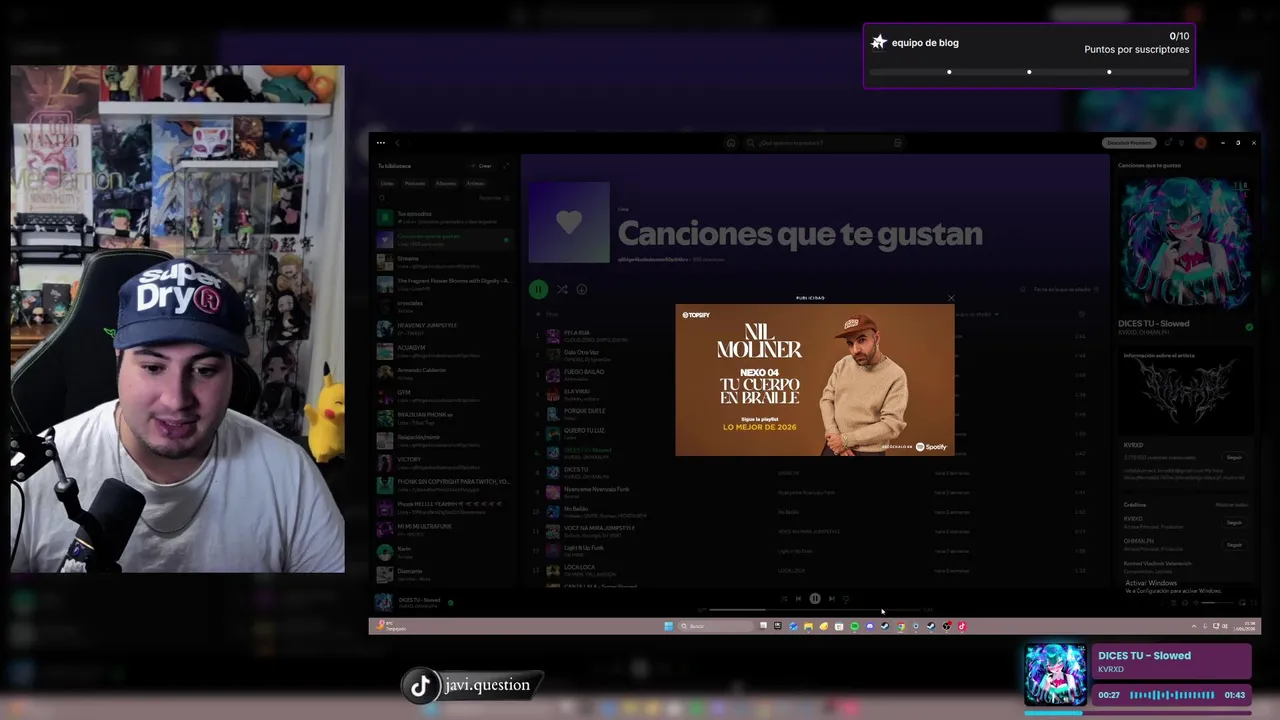Viewport: 1280px width, 720px height.
Task: Filter library by Álbumes
Action: pos(446,183)
